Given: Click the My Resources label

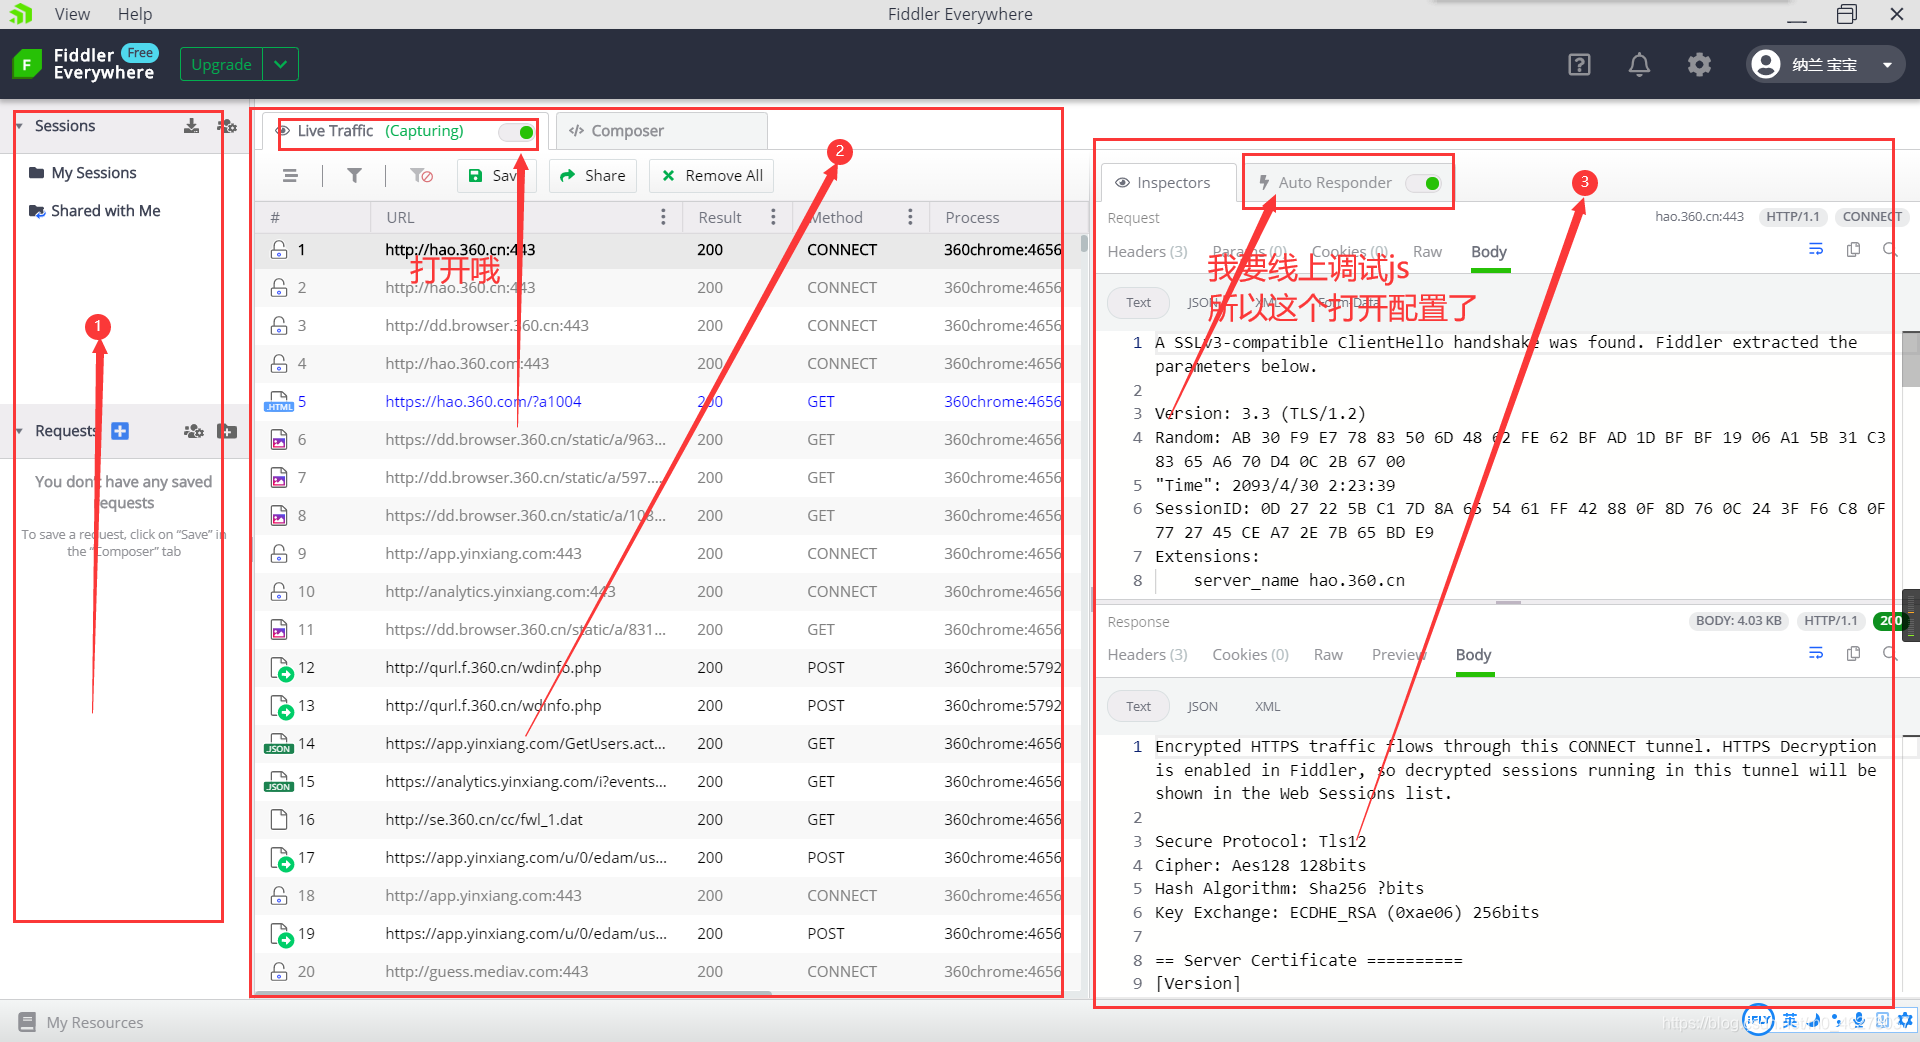Looking at the screenshot, I should click(95, 1022).
